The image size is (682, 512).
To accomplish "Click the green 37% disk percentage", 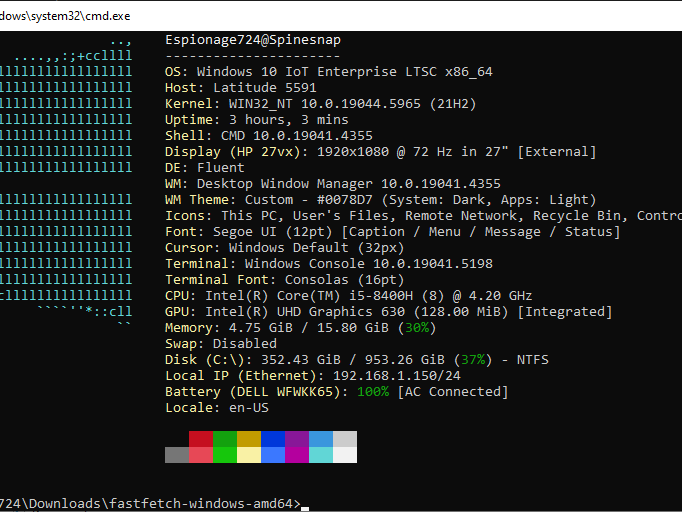I will [x=473, y=360].
